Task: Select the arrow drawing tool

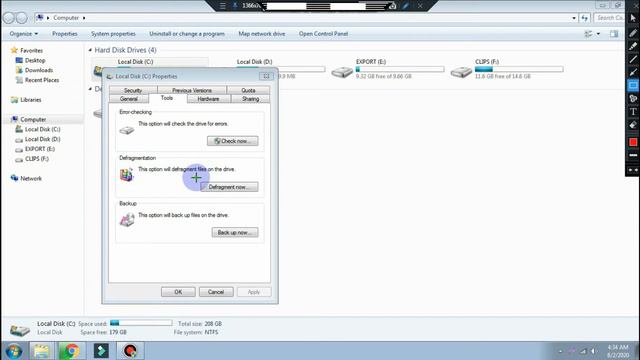Action: point(633,72)
